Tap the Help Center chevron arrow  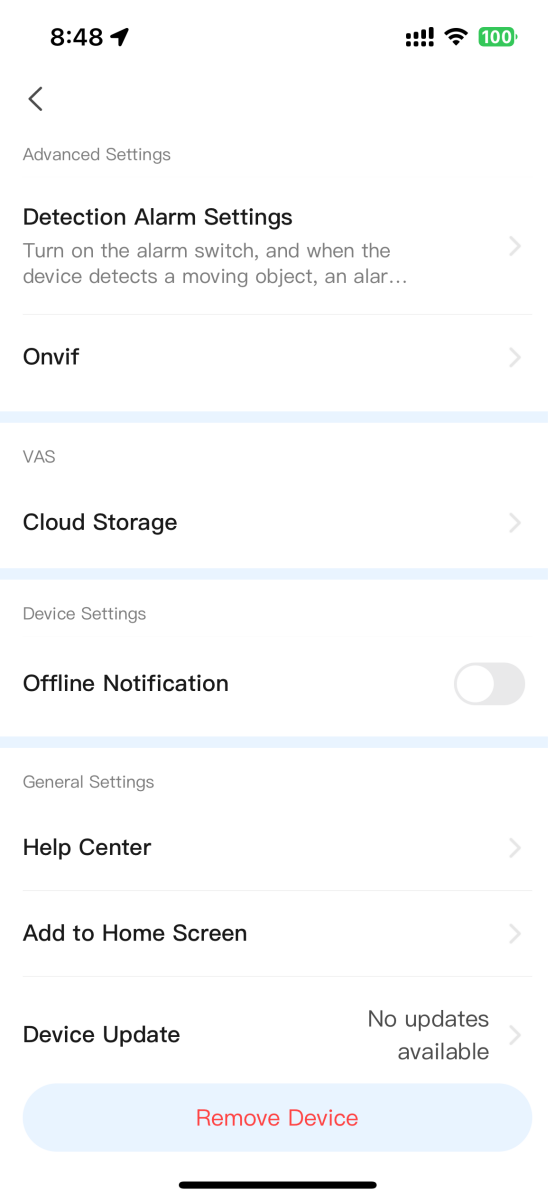click(x=515, y=848)
